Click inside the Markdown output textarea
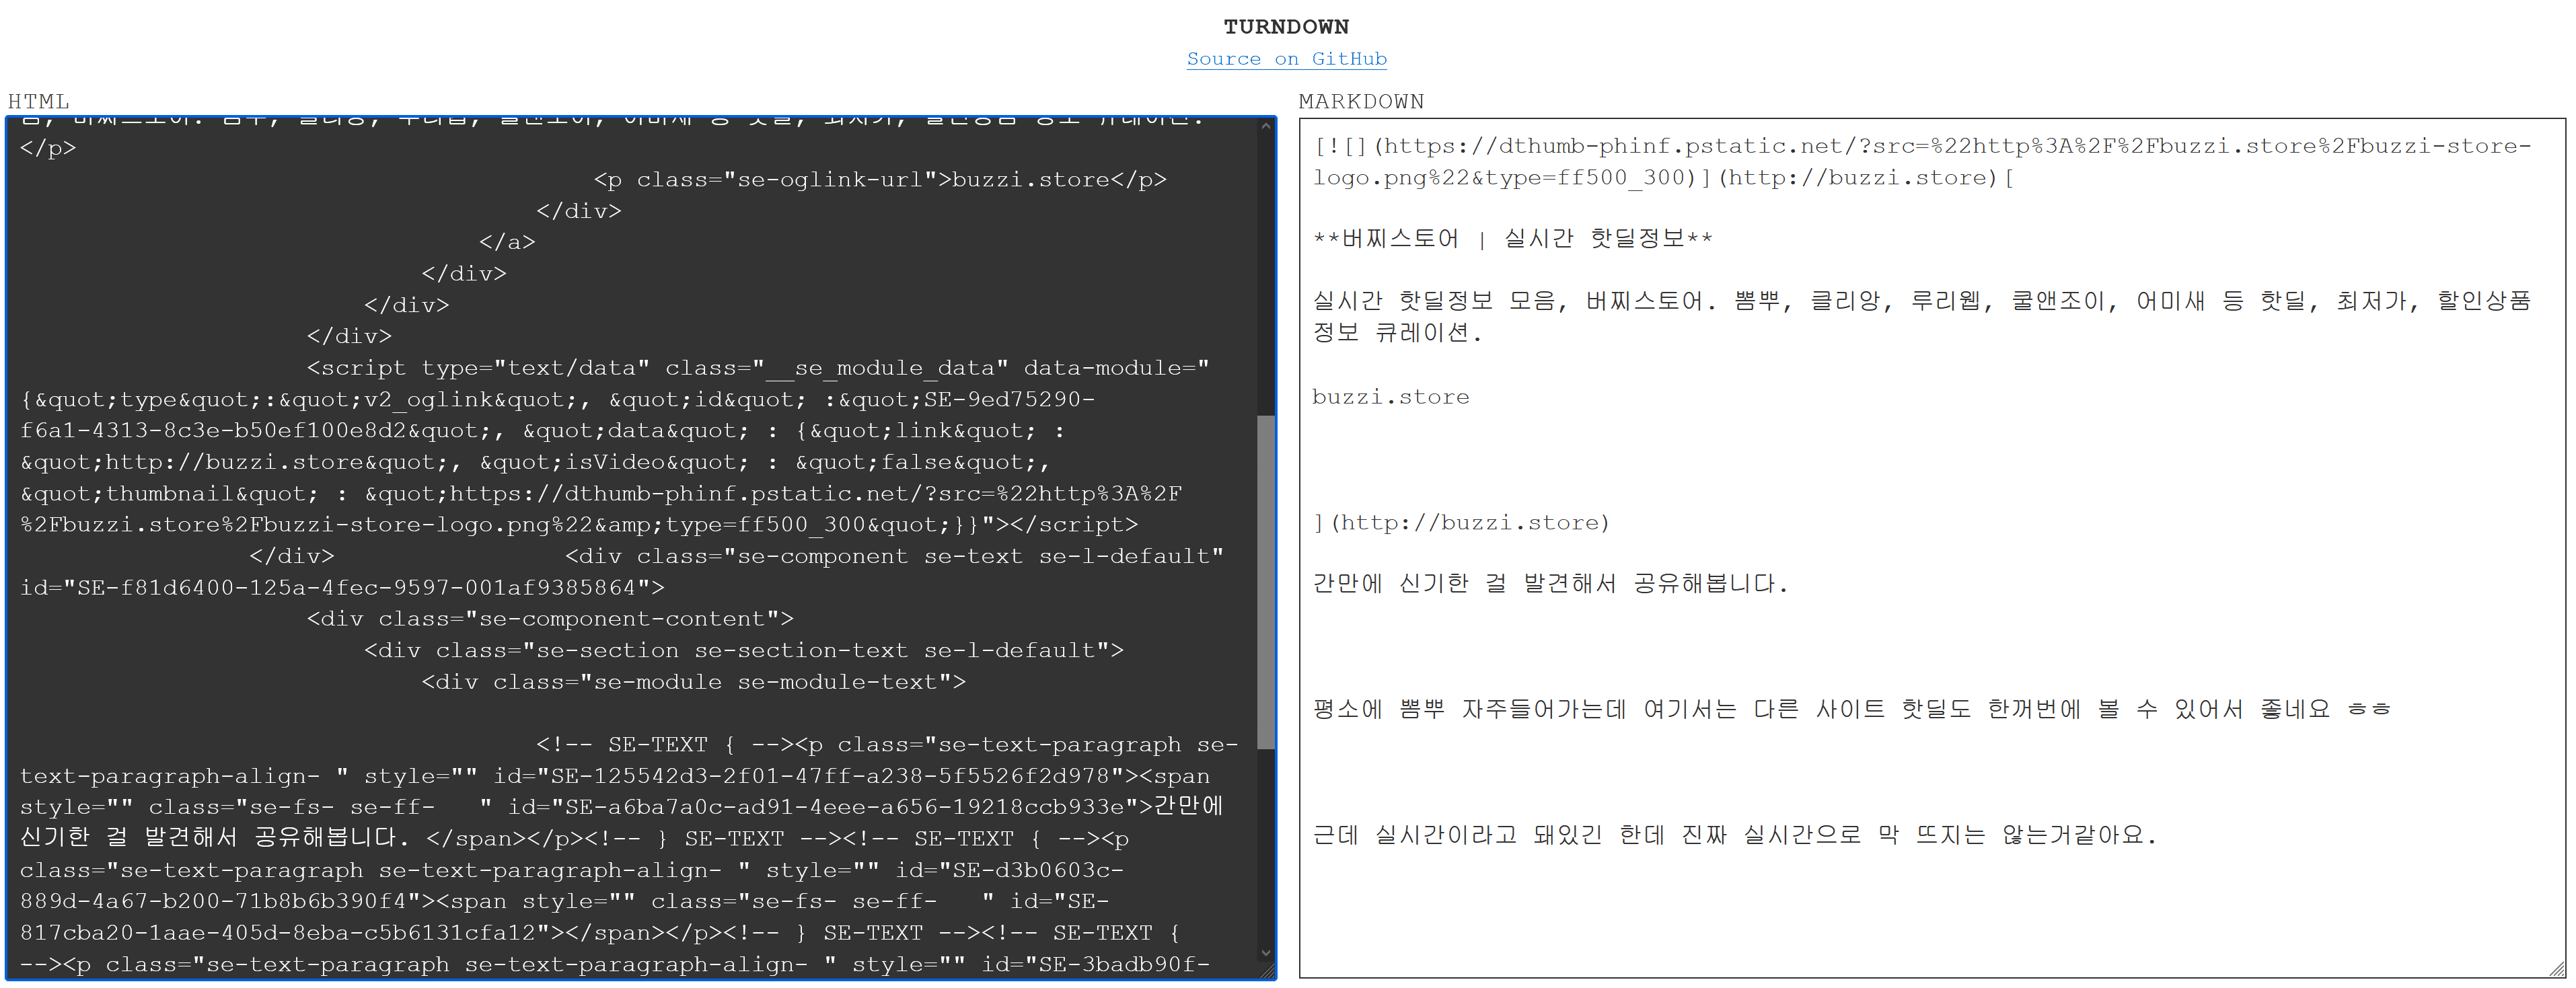The height and width of the screenshot is (988, 2576). point(1932,548)
